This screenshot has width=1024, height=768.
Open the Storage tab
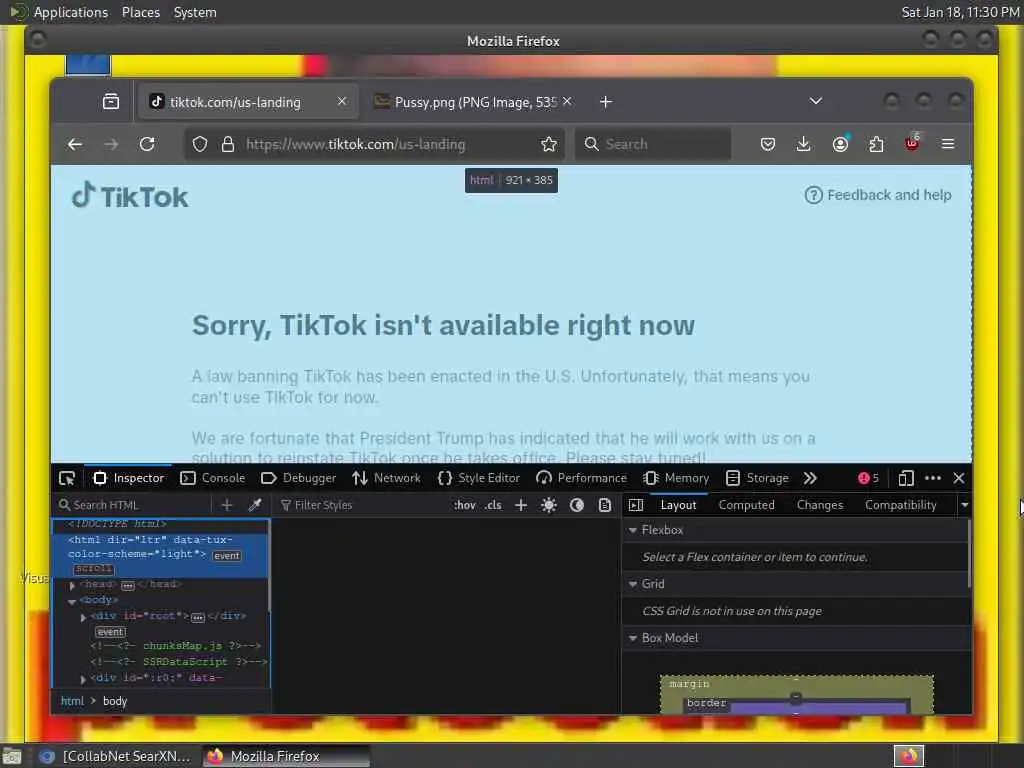pos(758,478)
